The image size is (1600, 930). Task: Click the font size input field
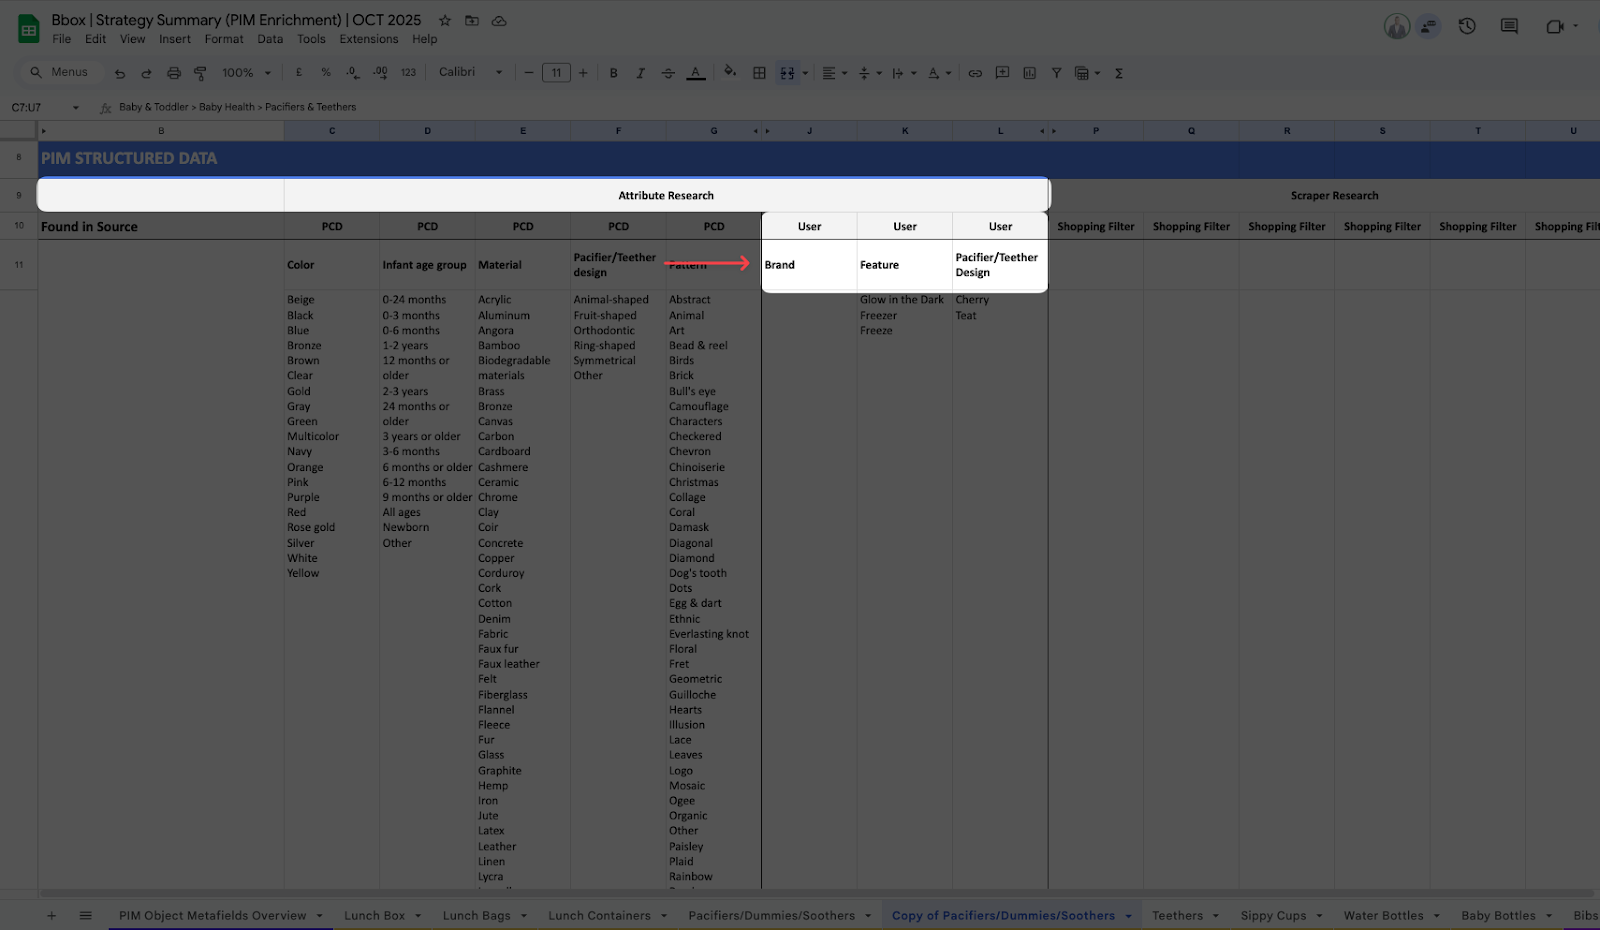pyautogui.click(x=556, y=73)
